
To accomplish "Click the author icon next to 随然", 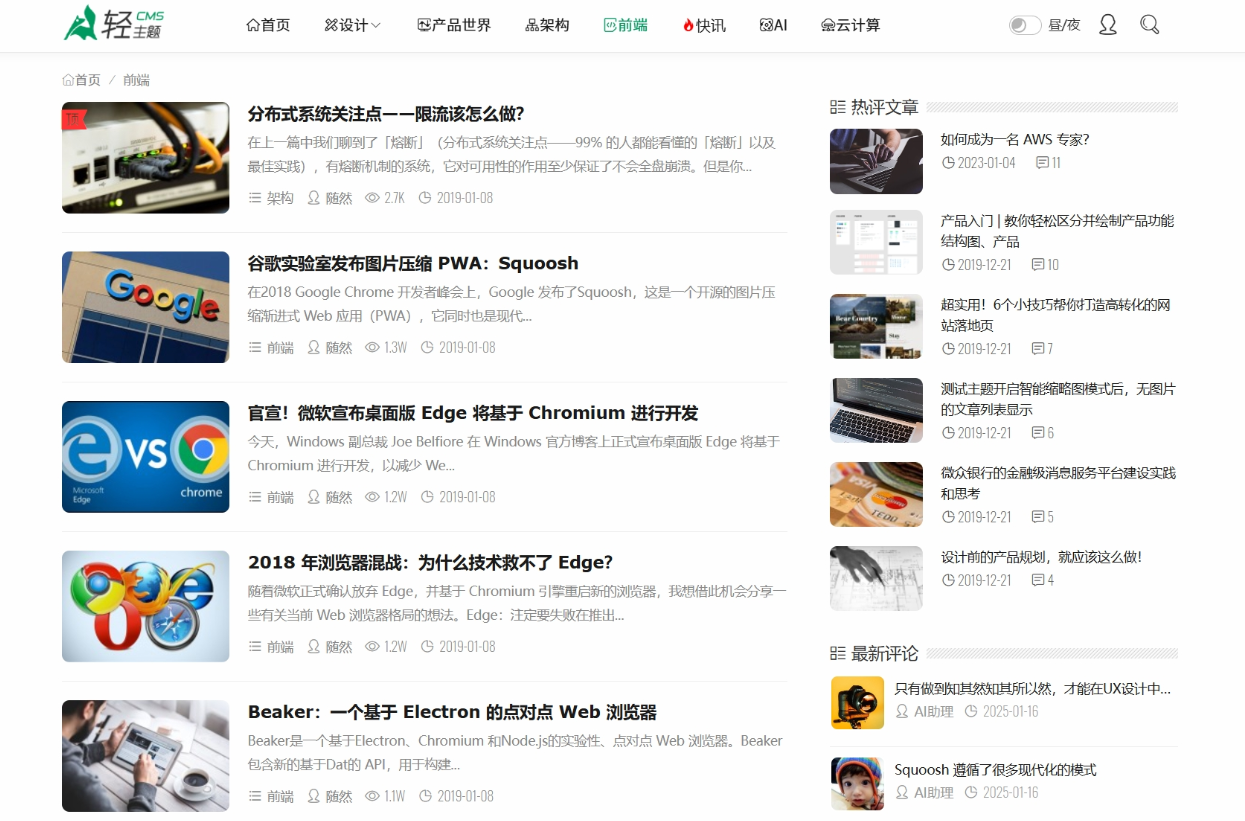I will tap(313, 197).
